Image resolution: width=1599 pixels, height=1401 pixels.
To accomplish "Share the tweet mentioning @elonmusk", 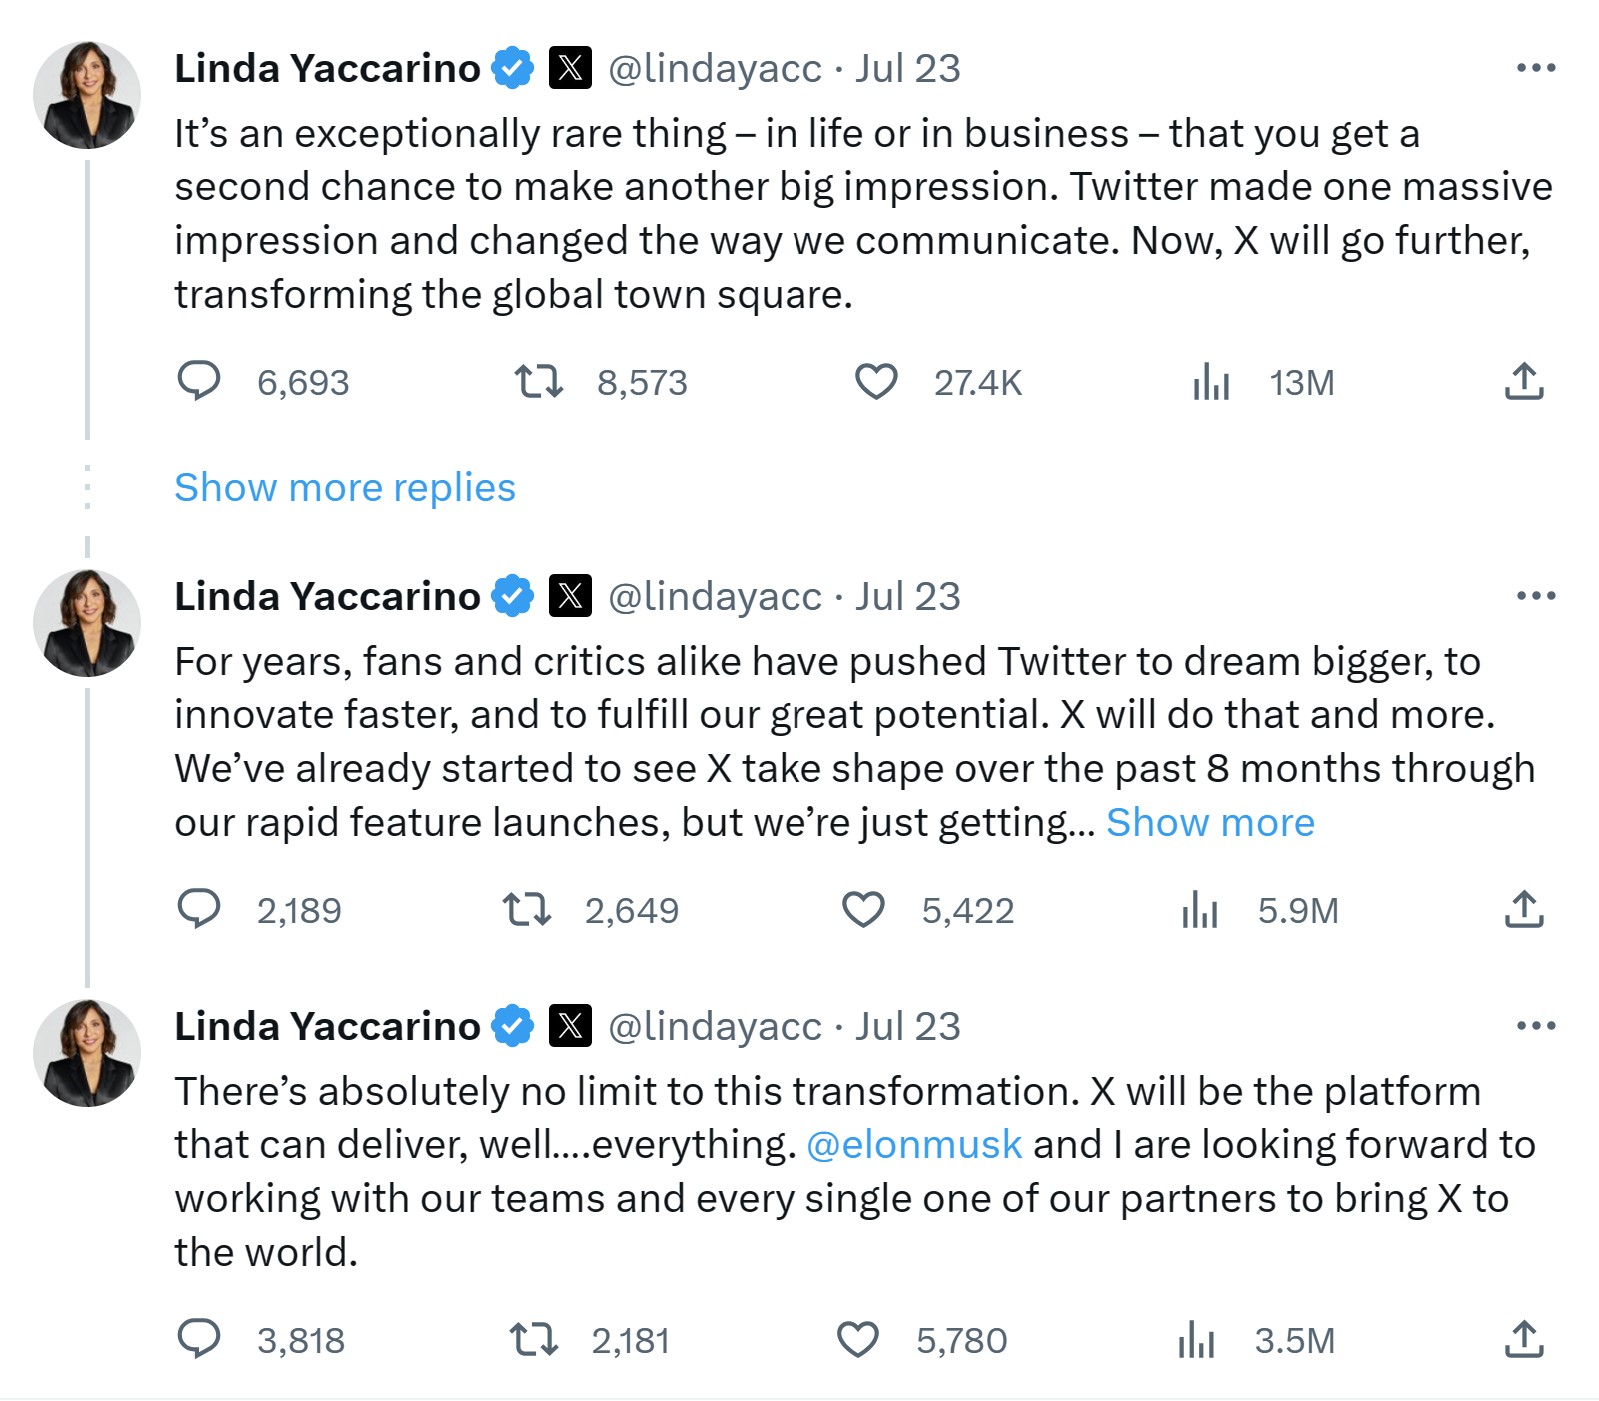I will pos(1524,1340).
